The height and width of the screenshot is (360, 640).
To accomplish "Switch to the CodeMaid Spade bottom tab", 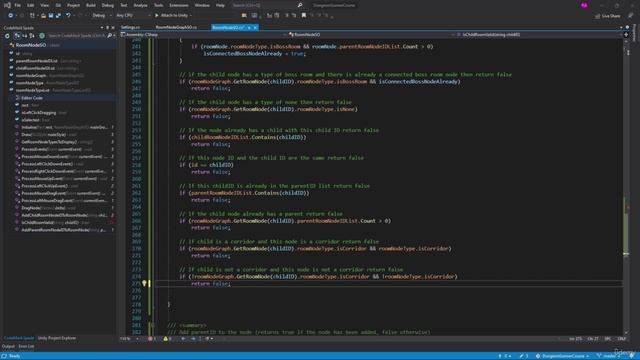I will pos(18,338).
